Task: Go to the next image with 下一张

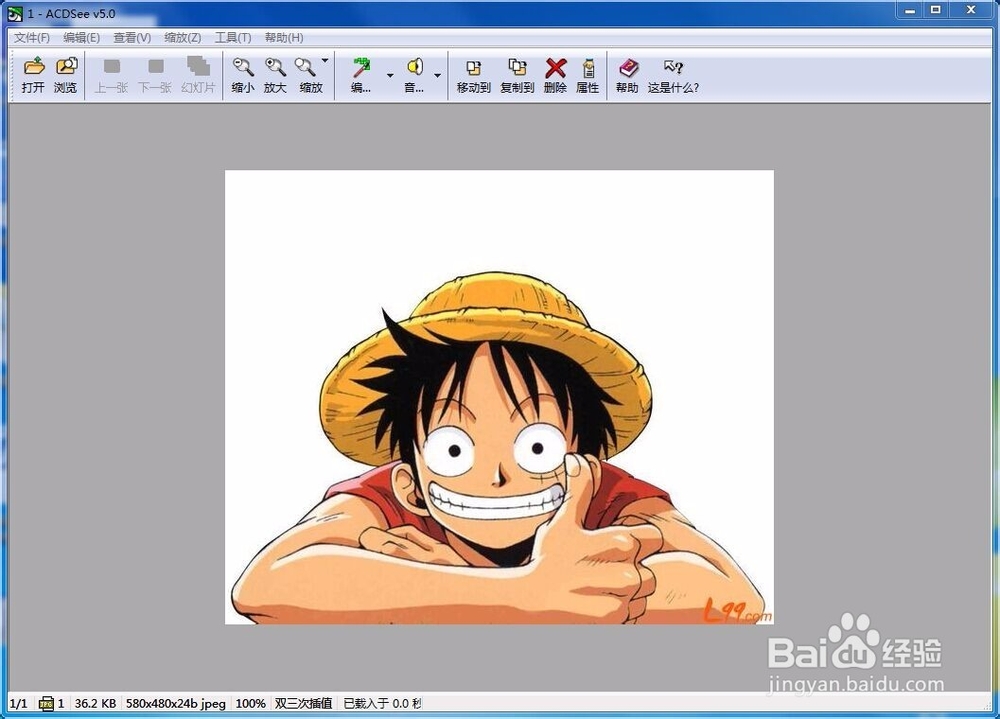Action: [x=156, y=66]
